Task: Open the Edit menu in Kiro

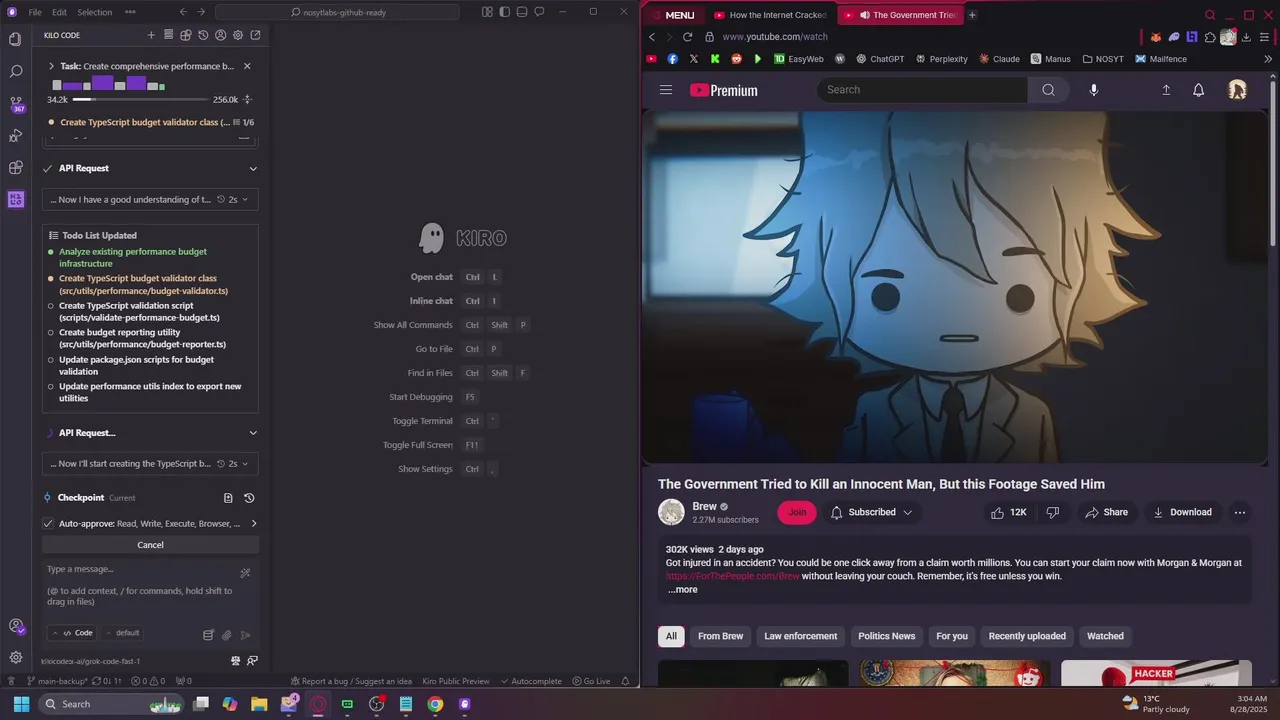Action: pyautogui.click(x=59, y=12)
